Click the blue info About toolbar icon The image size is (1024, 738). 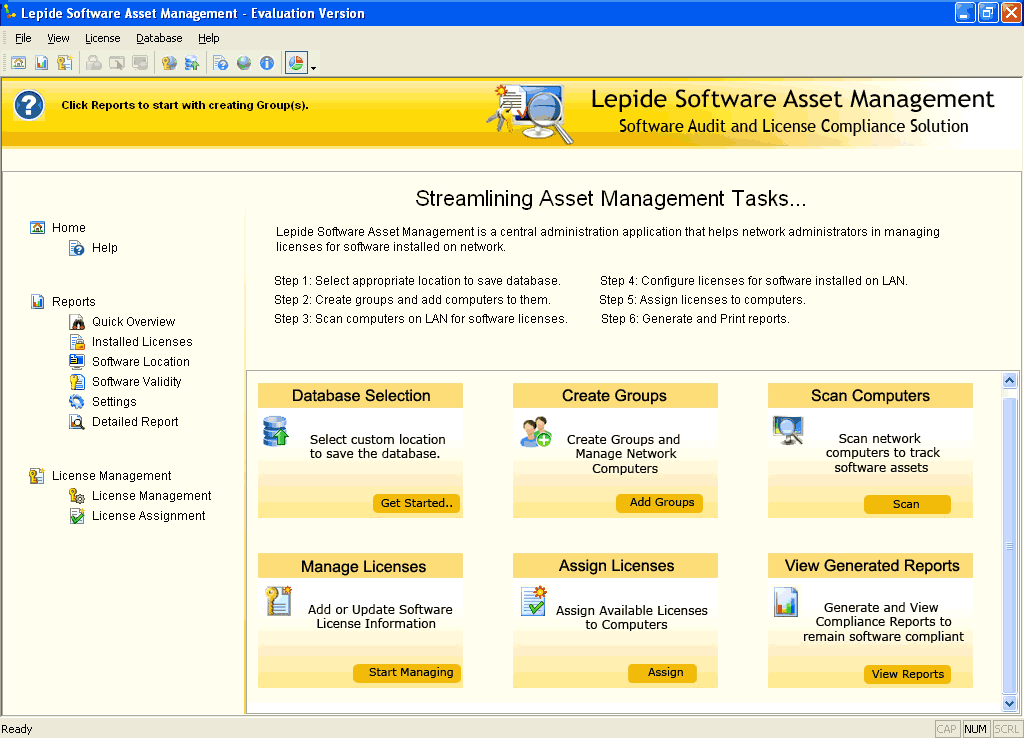[267, 62]
